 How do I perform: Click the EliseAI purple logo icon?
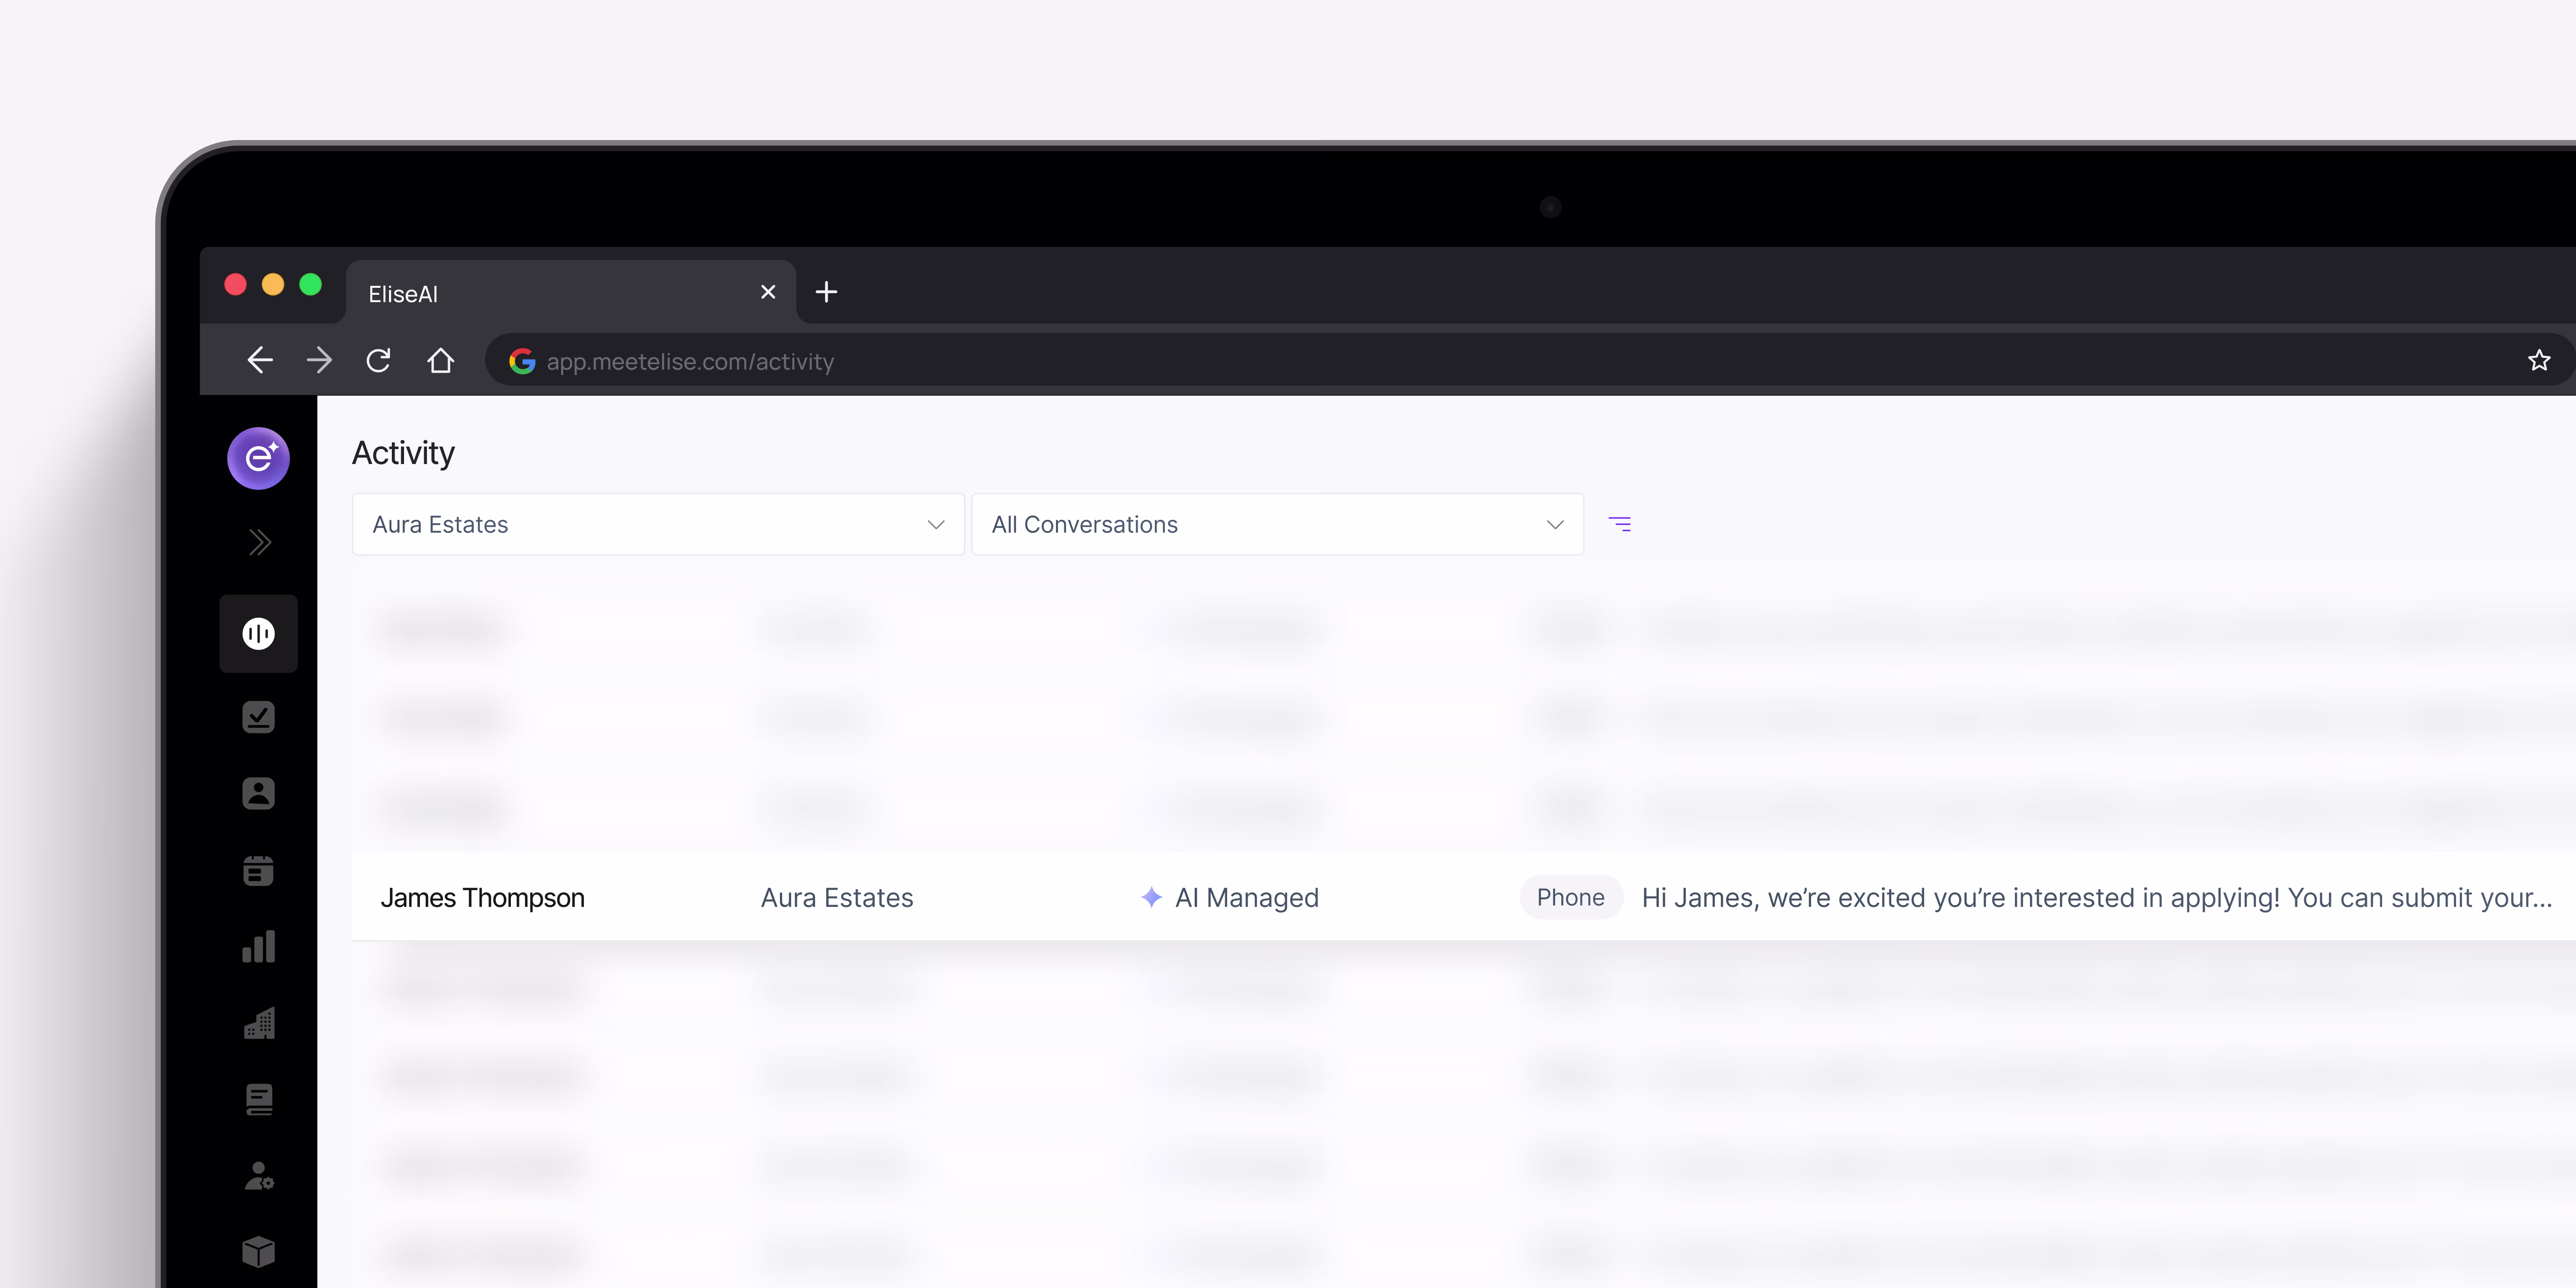[x=258, y=458]
